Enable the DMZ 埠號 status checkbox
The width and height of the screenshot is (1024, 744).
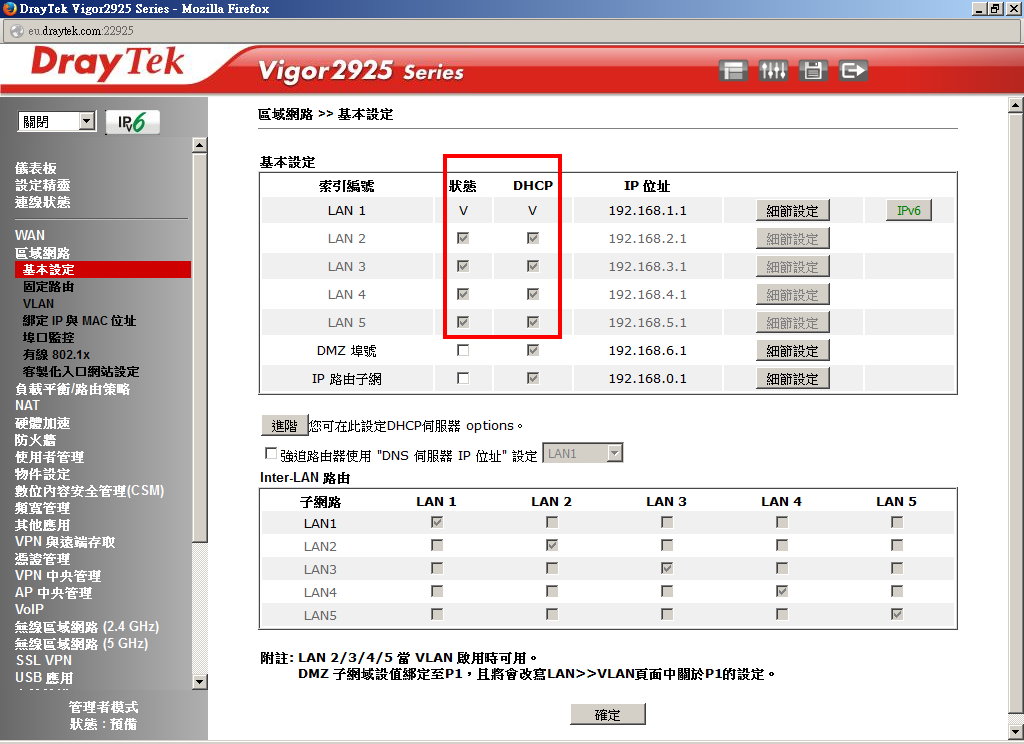(x=463, y=351)
